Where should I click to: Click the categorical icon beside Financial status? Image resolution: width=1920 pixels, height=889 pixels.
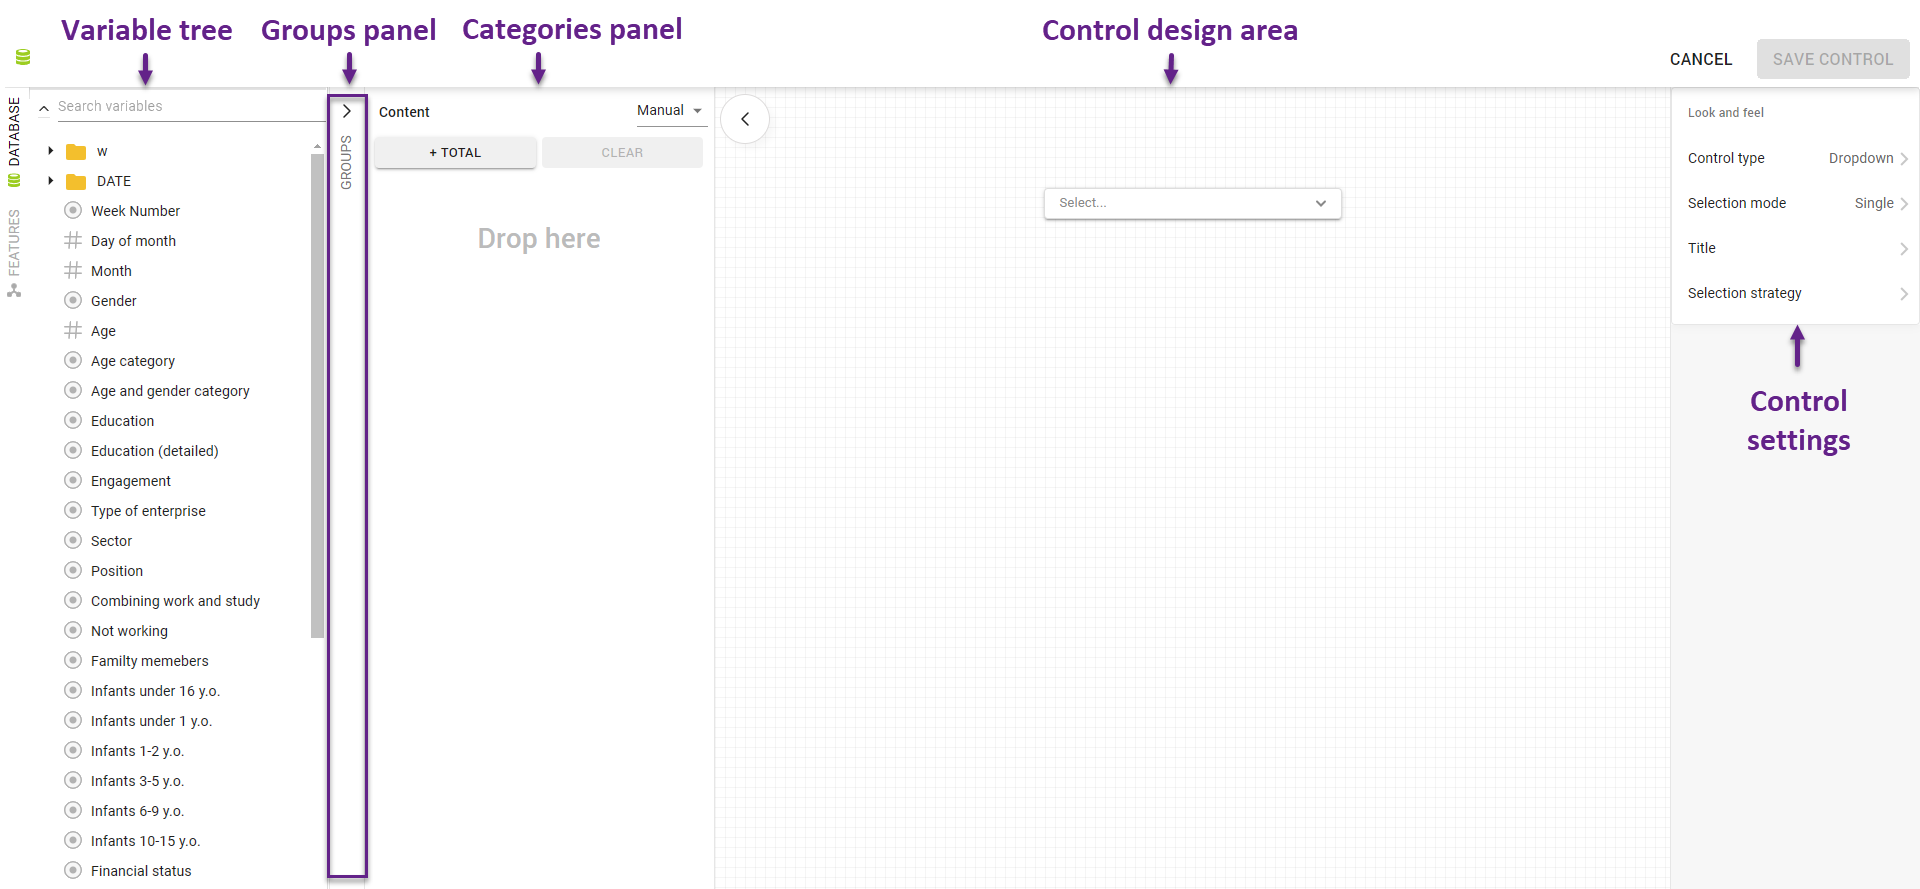click(72, 870)
